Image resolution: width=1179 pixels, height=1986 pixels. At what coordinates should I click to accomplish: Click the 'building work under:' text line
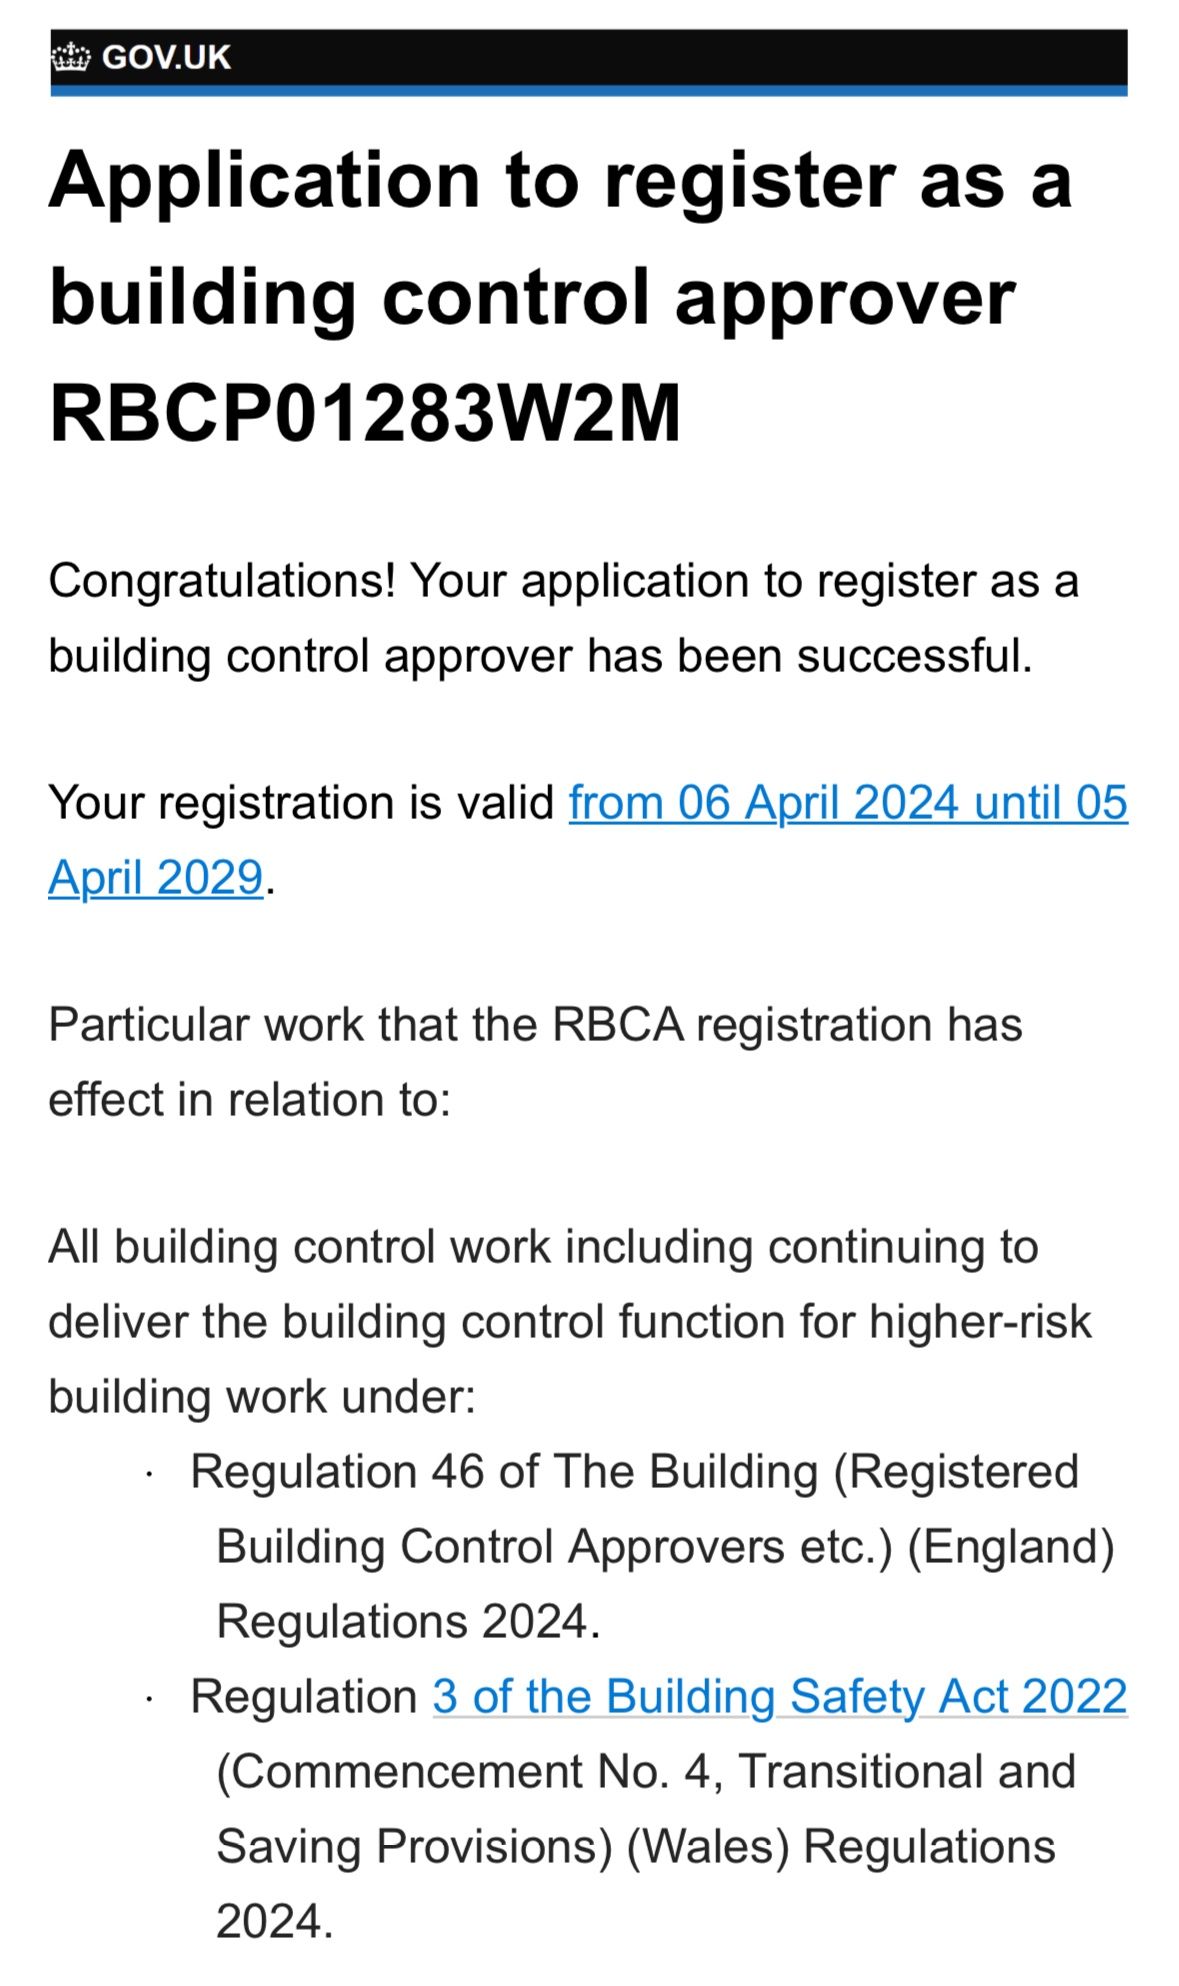point(262,1397)
